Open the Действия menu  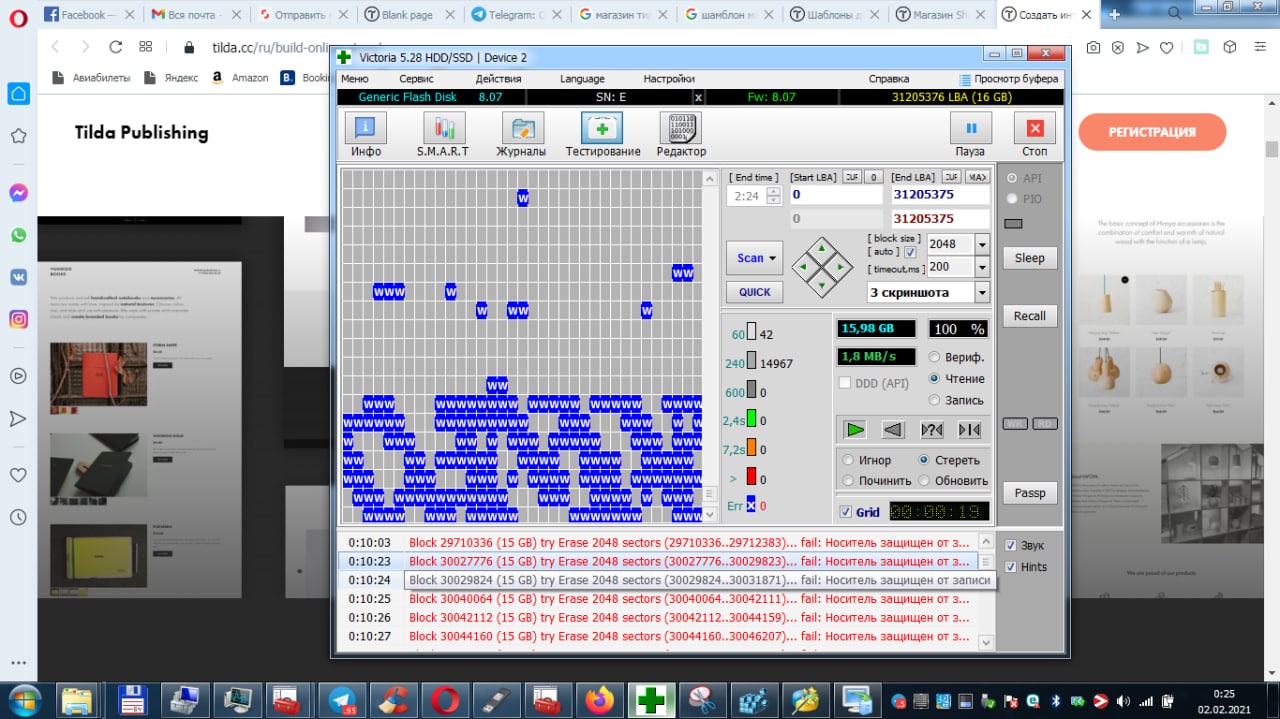(x=498, y=79)
